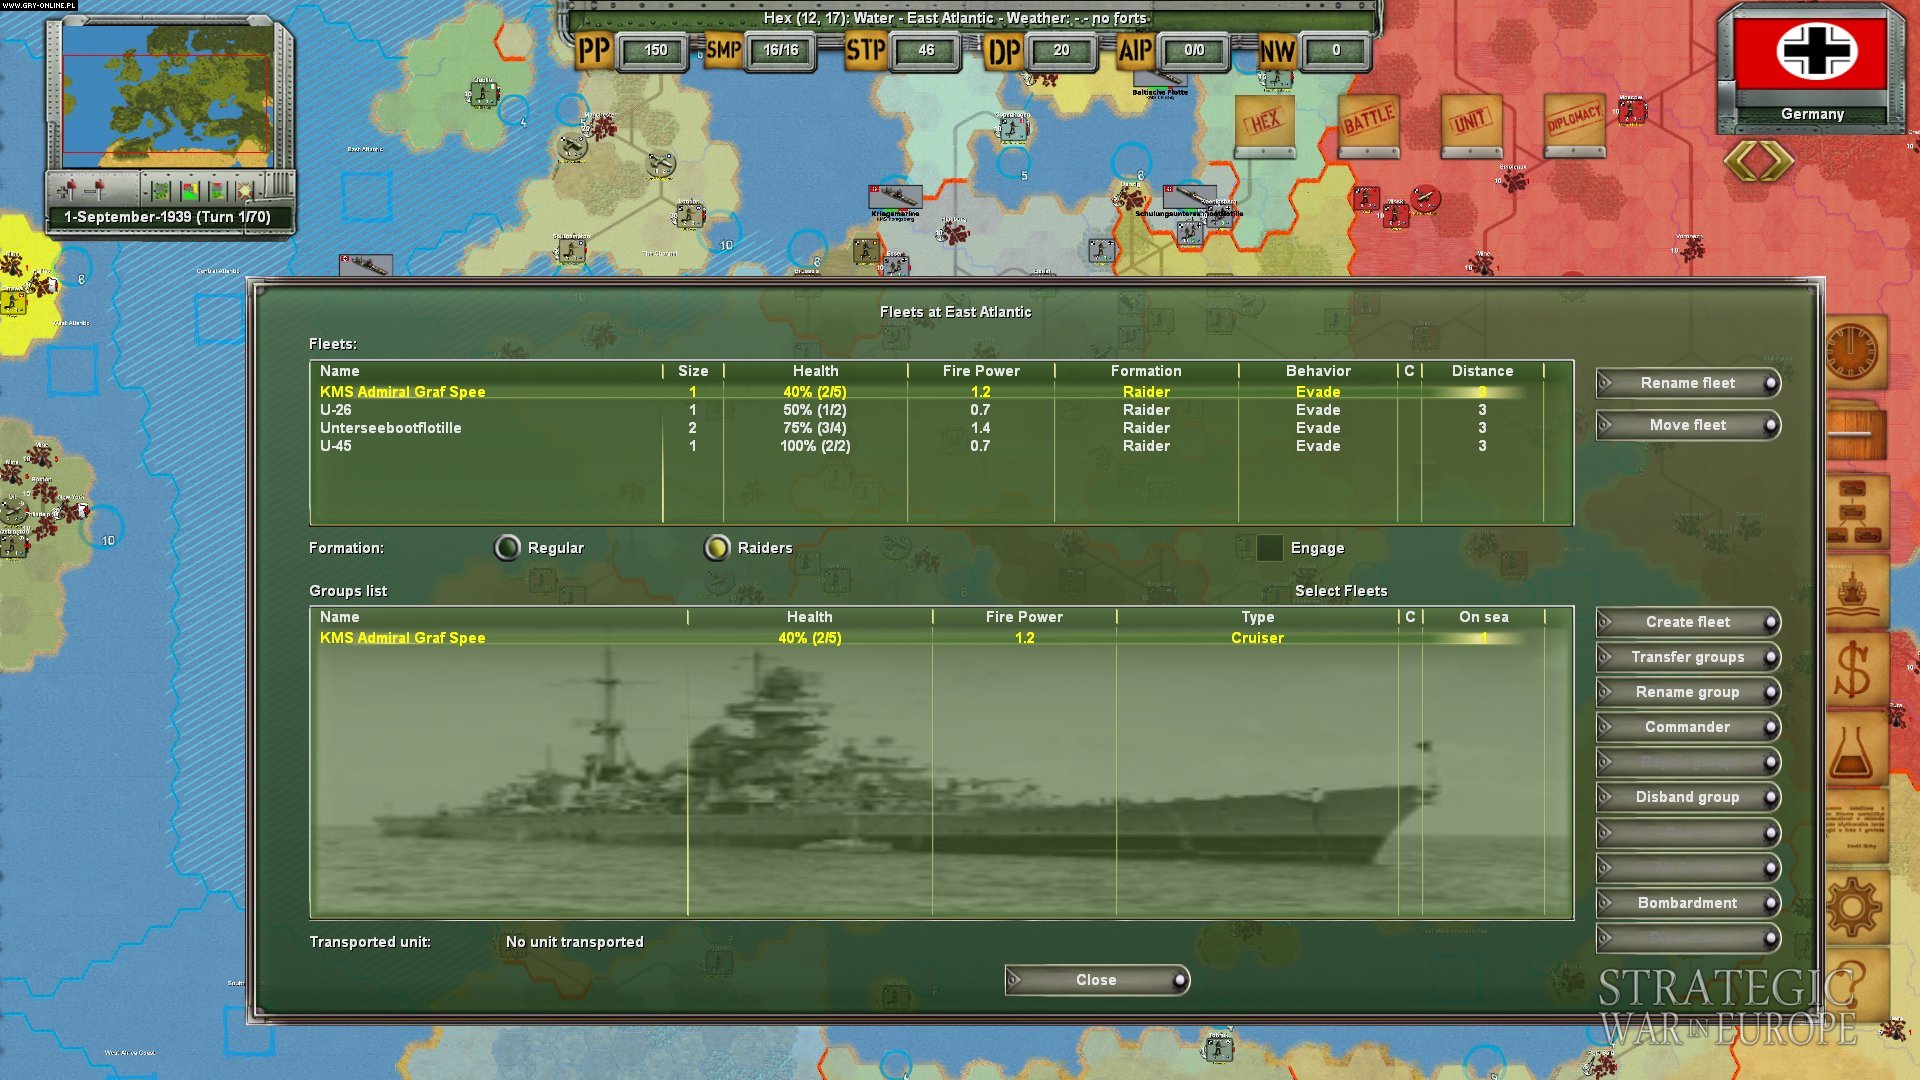The image size is (1920, 1080).
Task: Select the Regular formation option
Action: pyautogui.click(x=506, y=547)
